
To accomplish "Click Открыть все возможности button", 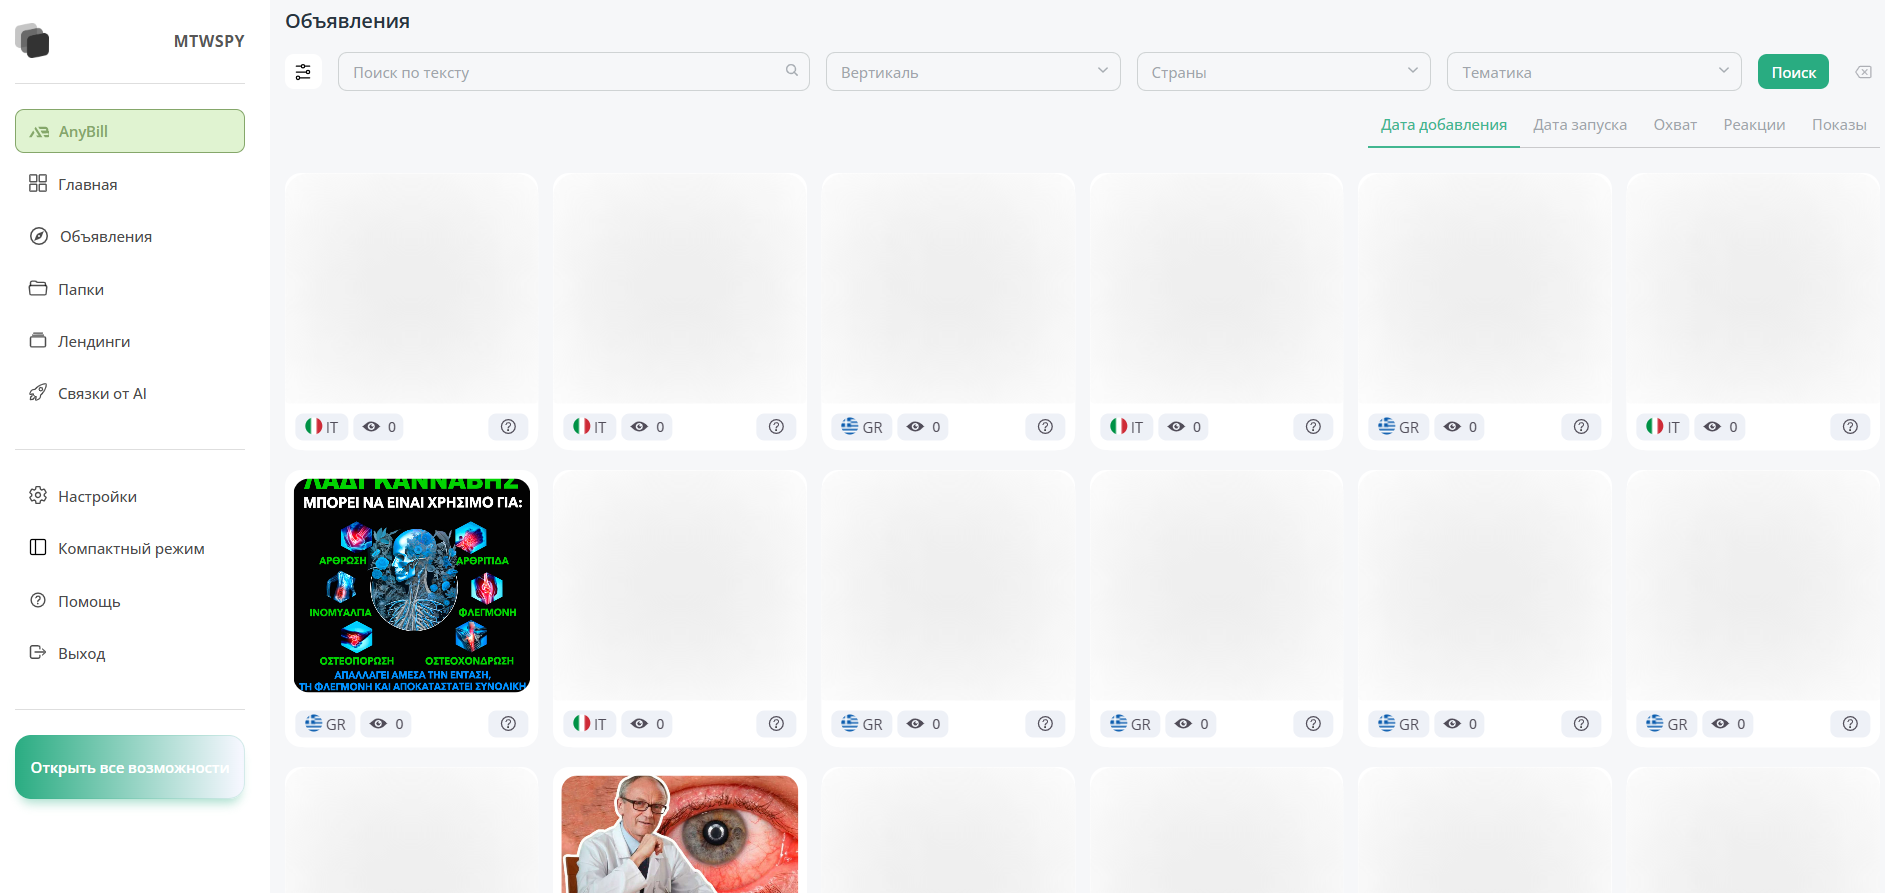I will (130, 768).
